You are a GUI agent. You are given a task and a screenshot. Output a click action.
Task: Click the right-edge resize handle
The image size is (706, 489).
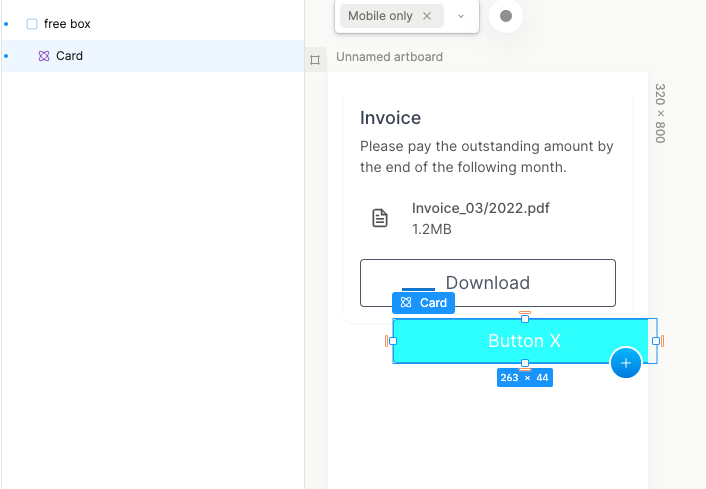(656, 341)
